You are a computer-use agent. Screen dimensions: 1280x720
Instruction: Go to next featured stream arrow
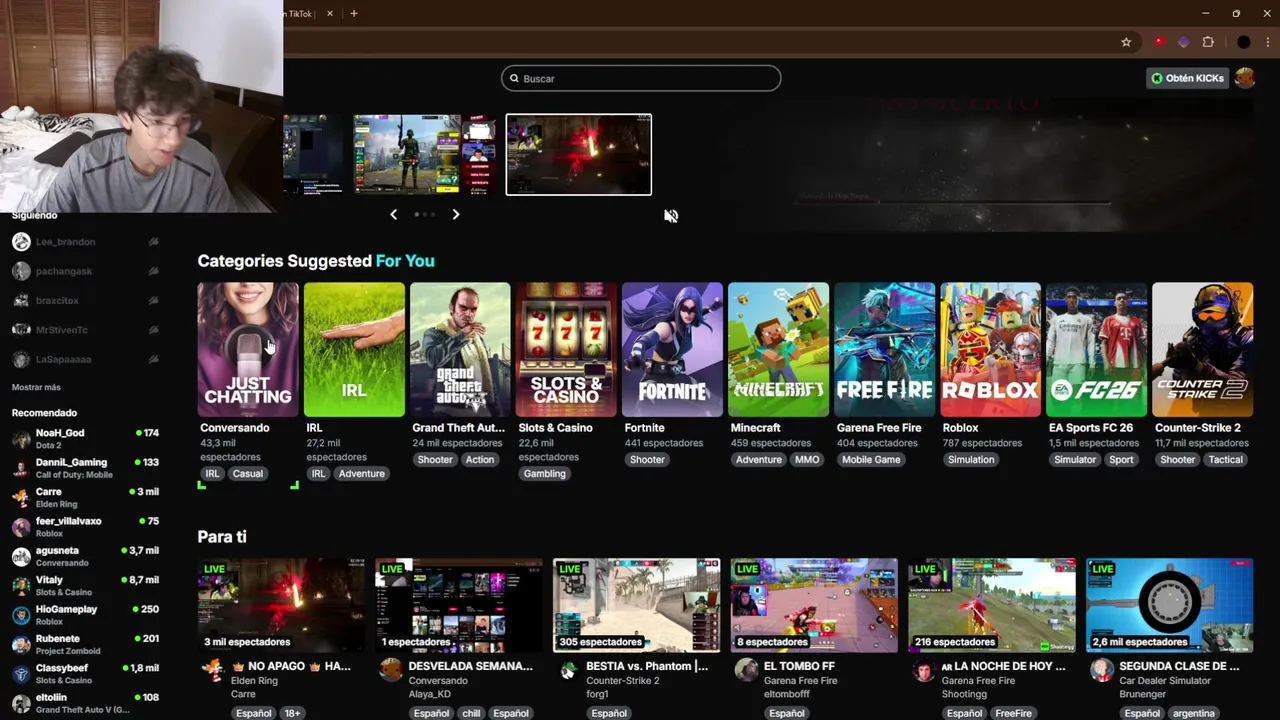[x=456, y=214]
